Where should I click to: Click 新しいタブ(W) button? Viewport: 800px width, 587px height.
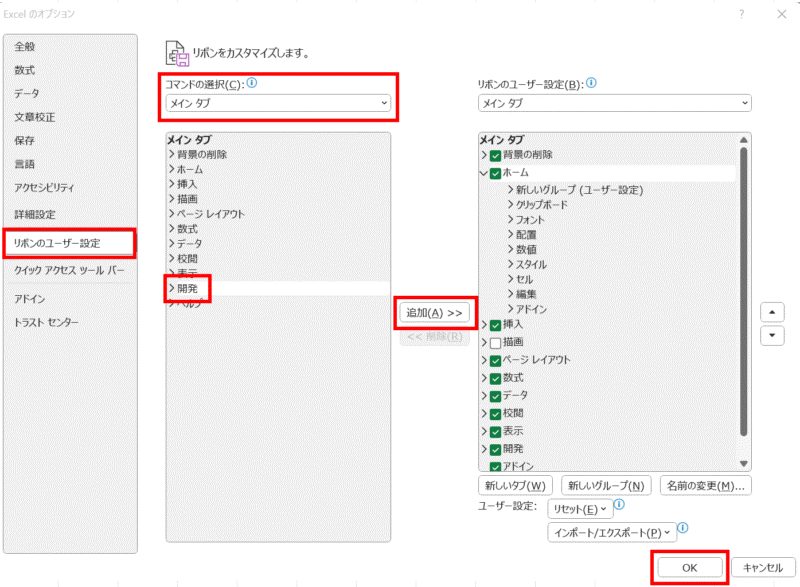pyautogui.click(x=515, y=486)
